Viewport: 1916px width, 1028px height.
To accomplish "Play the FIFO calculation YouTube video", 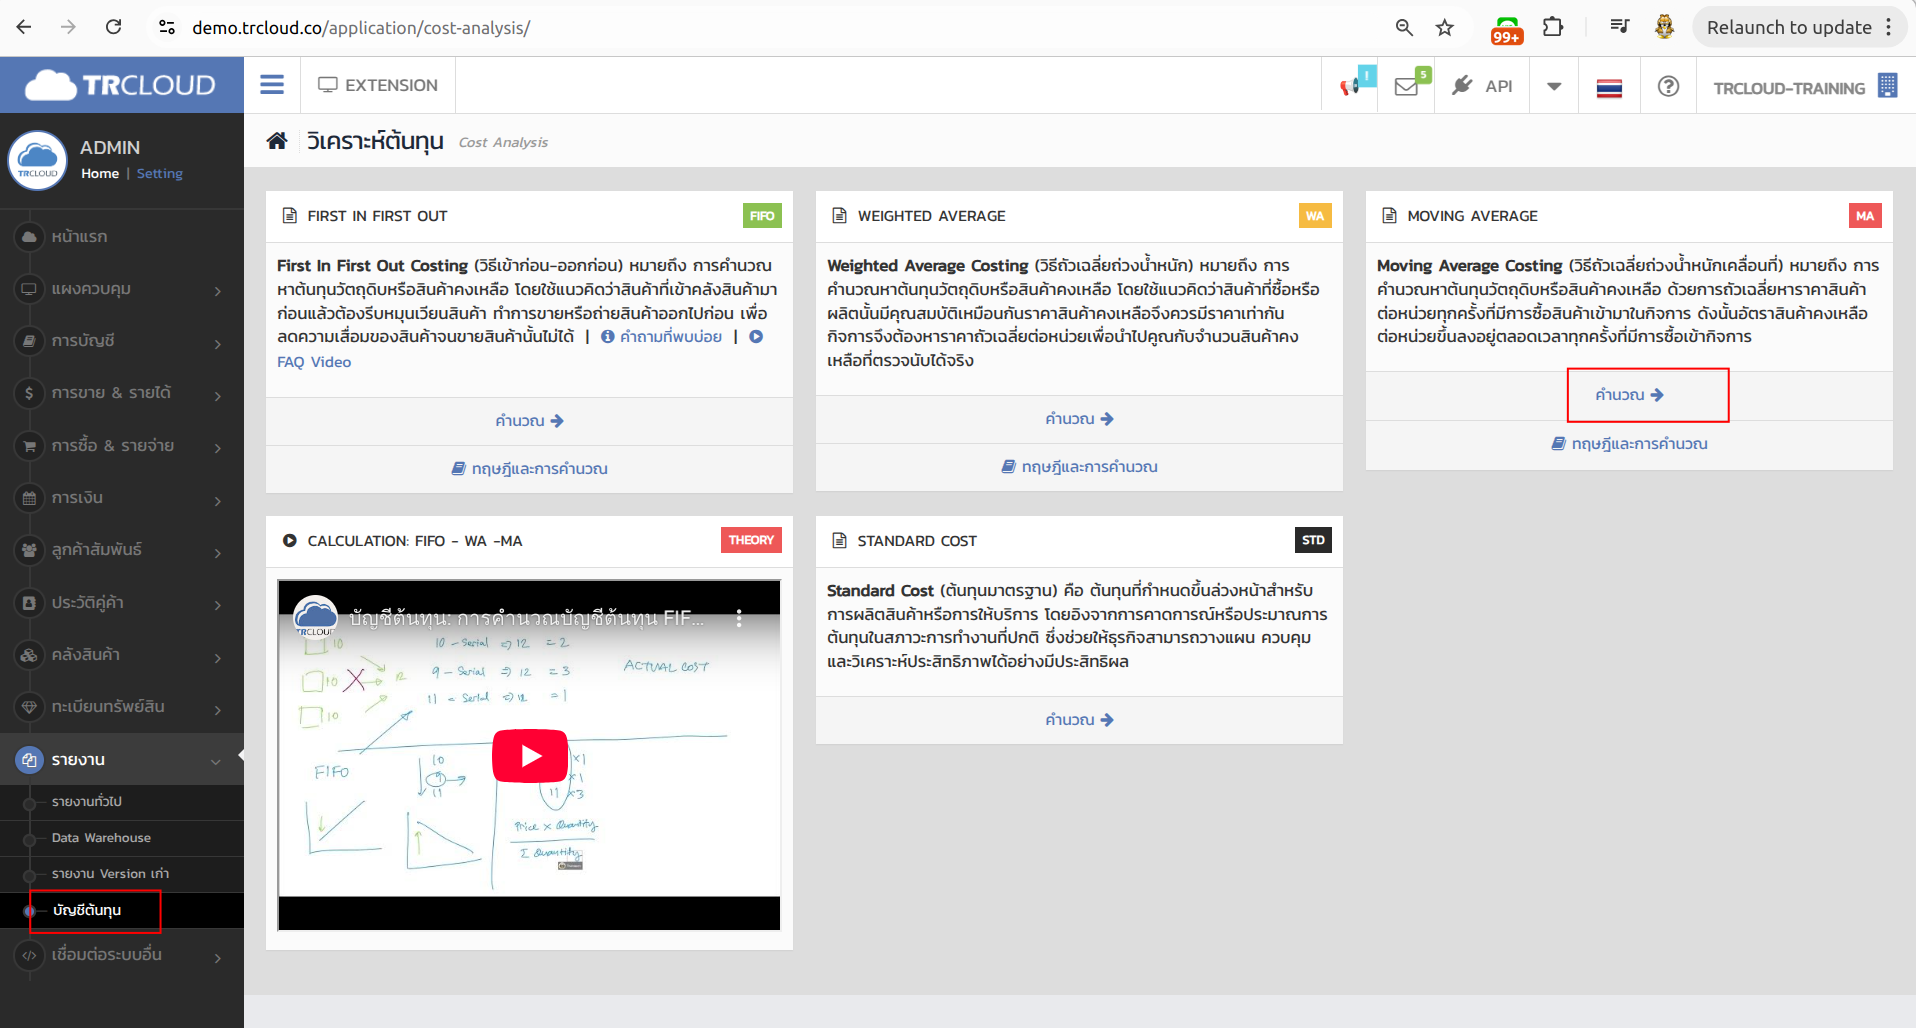I will pyautogui.click(x=530, y=756).
